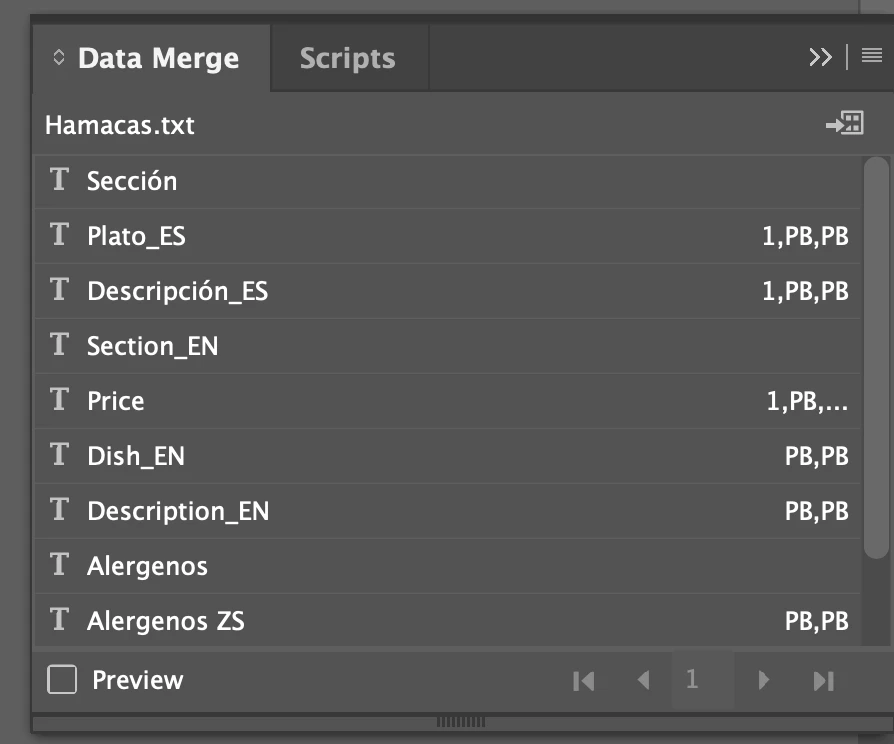This screenshot has width=894, height=744.
Task: Switch to the Scripts tab
Action: (348, 58)
